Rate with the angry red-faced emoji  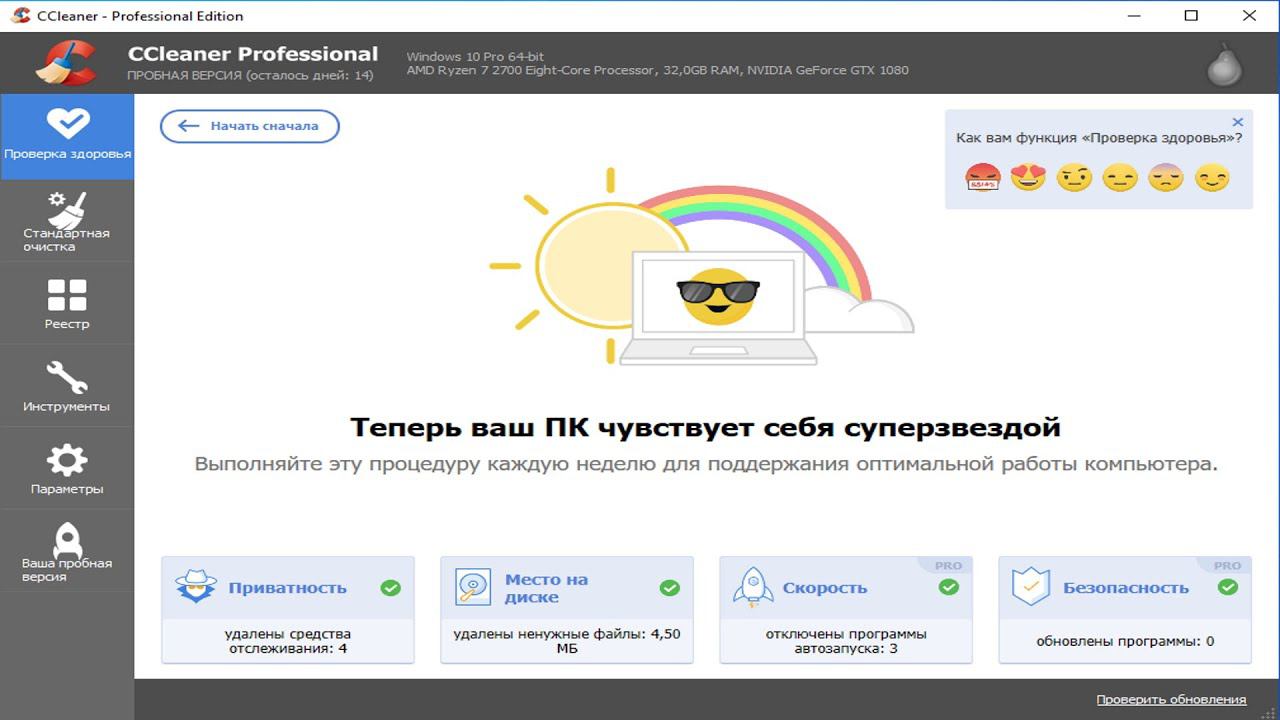pos(982,178)
